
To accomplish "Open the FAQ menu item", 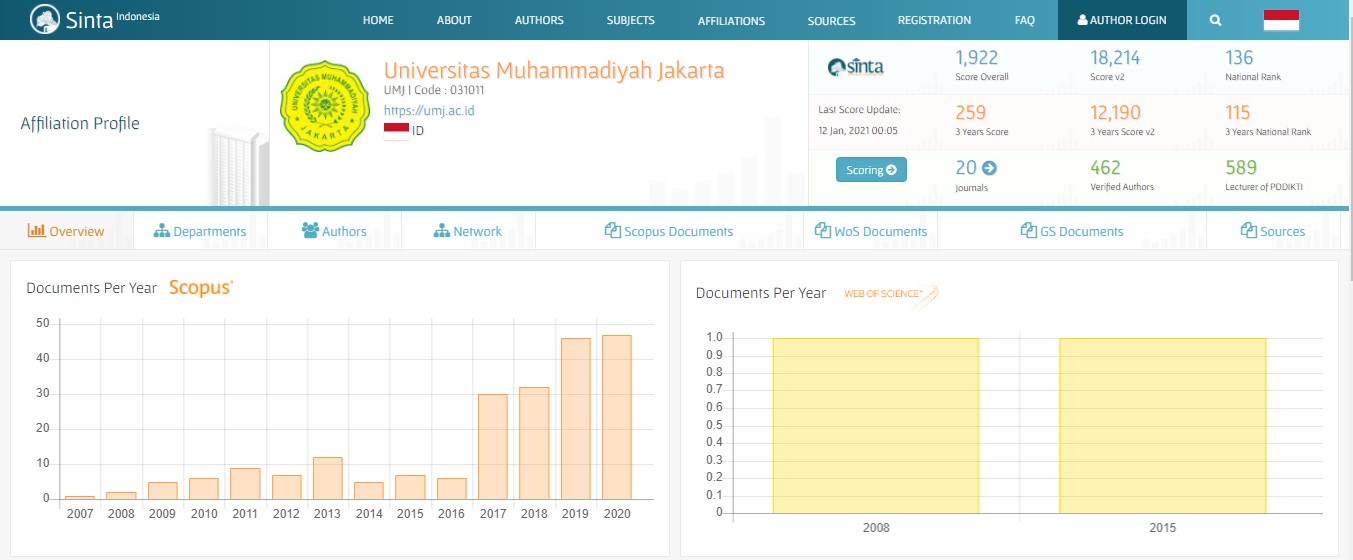I will pos(1024,20).
